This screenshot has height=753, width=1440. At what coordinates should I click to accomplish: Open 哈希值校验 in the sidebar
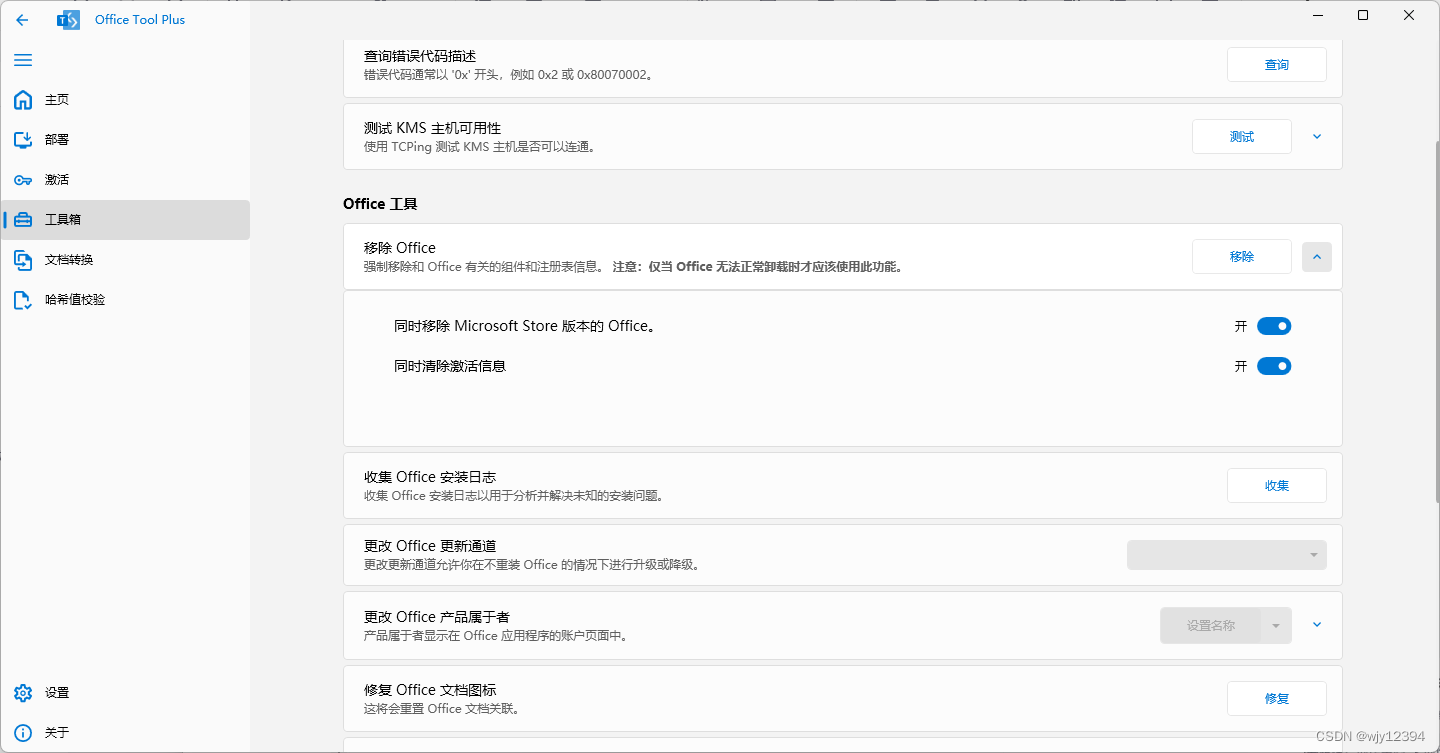click(x=125, y=300)
